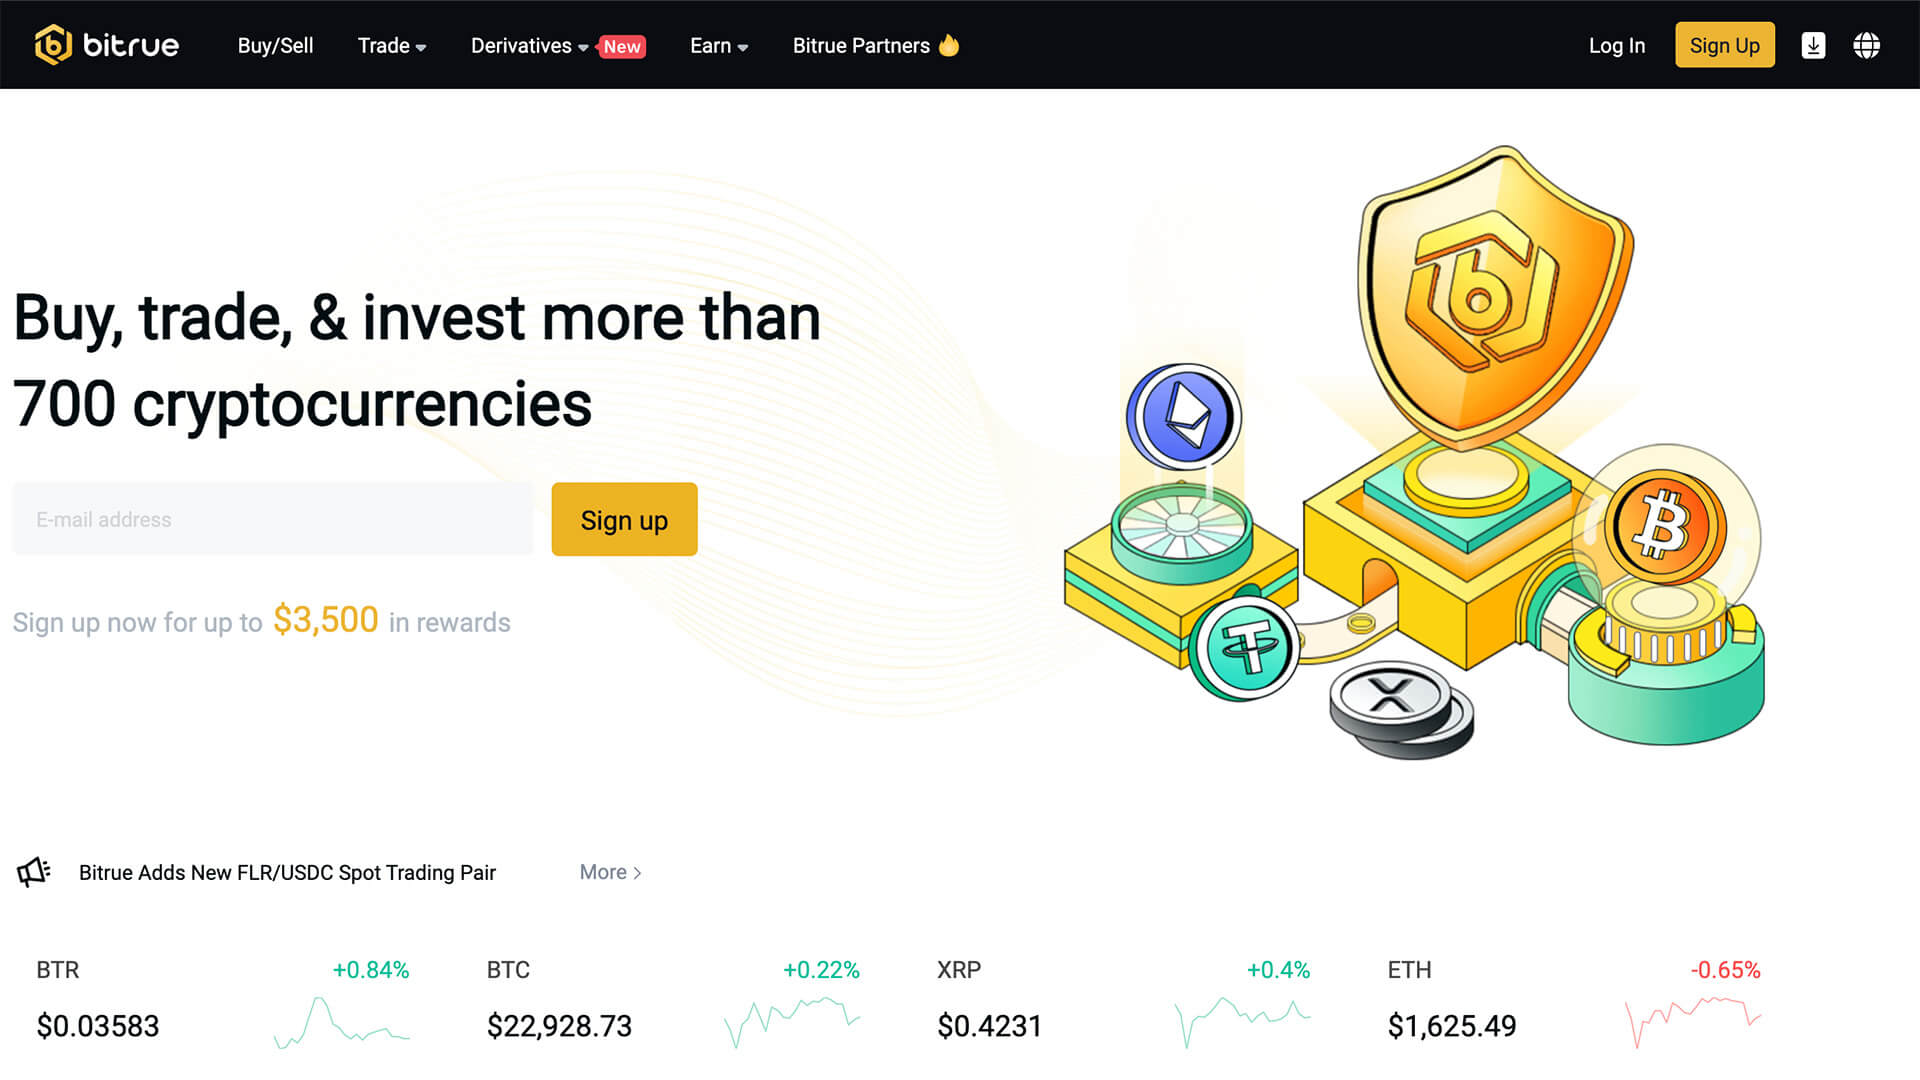1920x1080 pixels.
Task: Expand the Earn dropdown
Action: (x=718, y=46)
